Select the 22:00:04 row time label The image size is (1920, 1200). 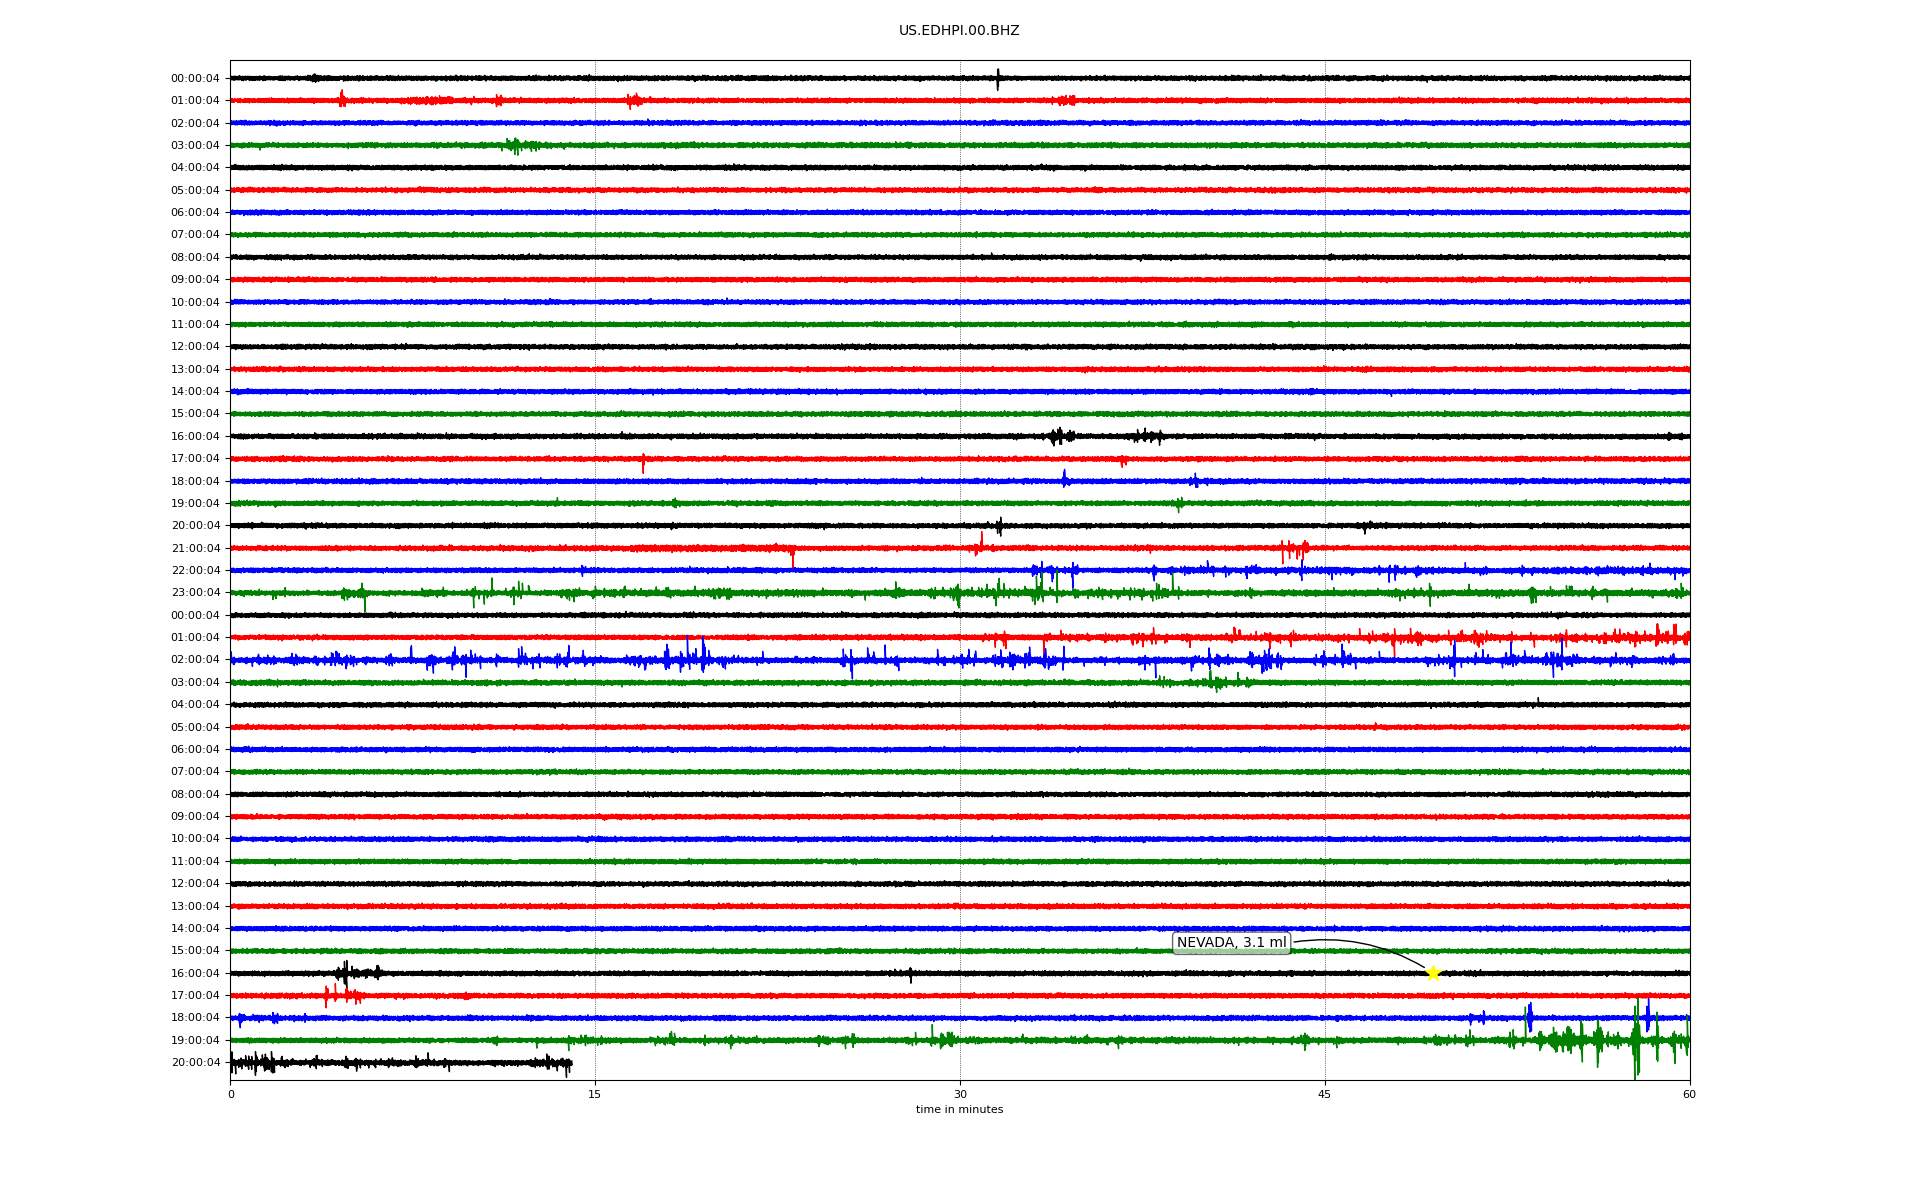[195, 571]
